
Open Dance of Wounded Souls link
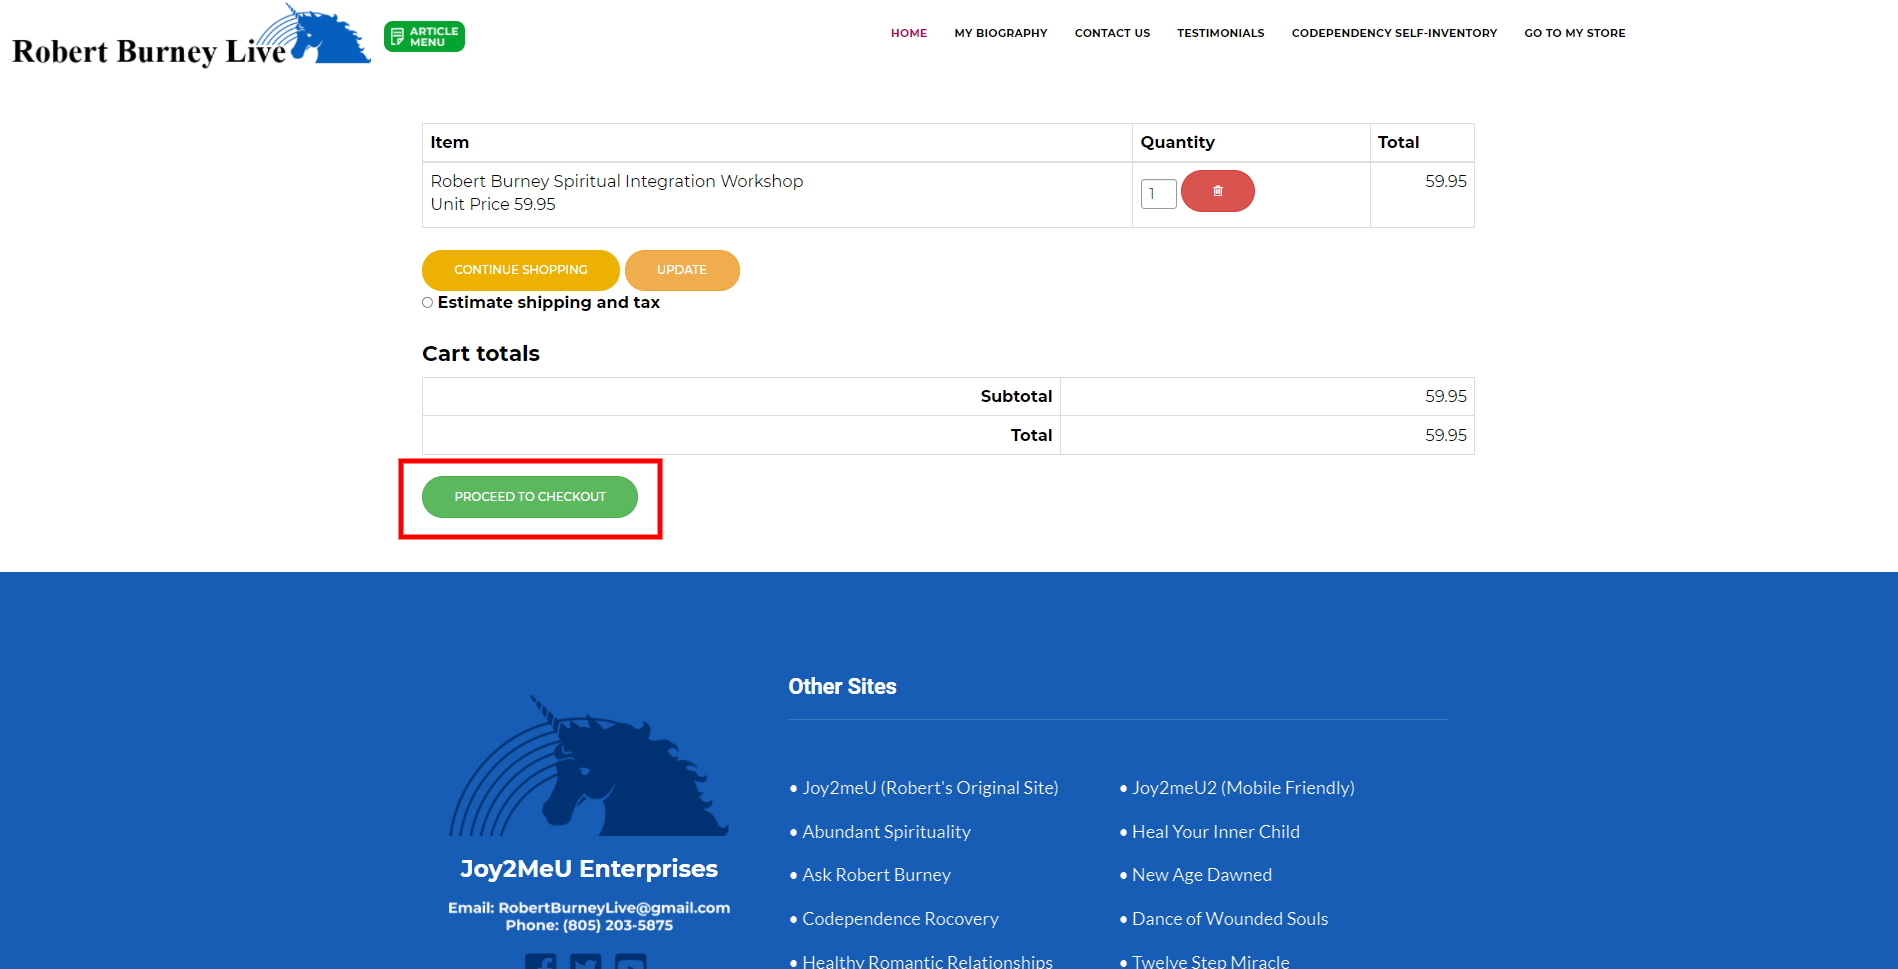1229,919
